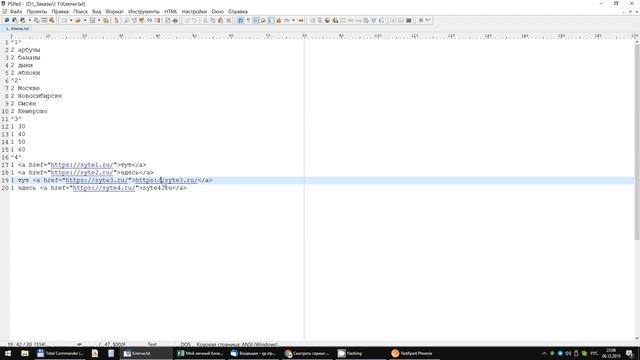Click the black window icon near toolbar end
This screenshot has width=640, height=360.
click(409, 20)
